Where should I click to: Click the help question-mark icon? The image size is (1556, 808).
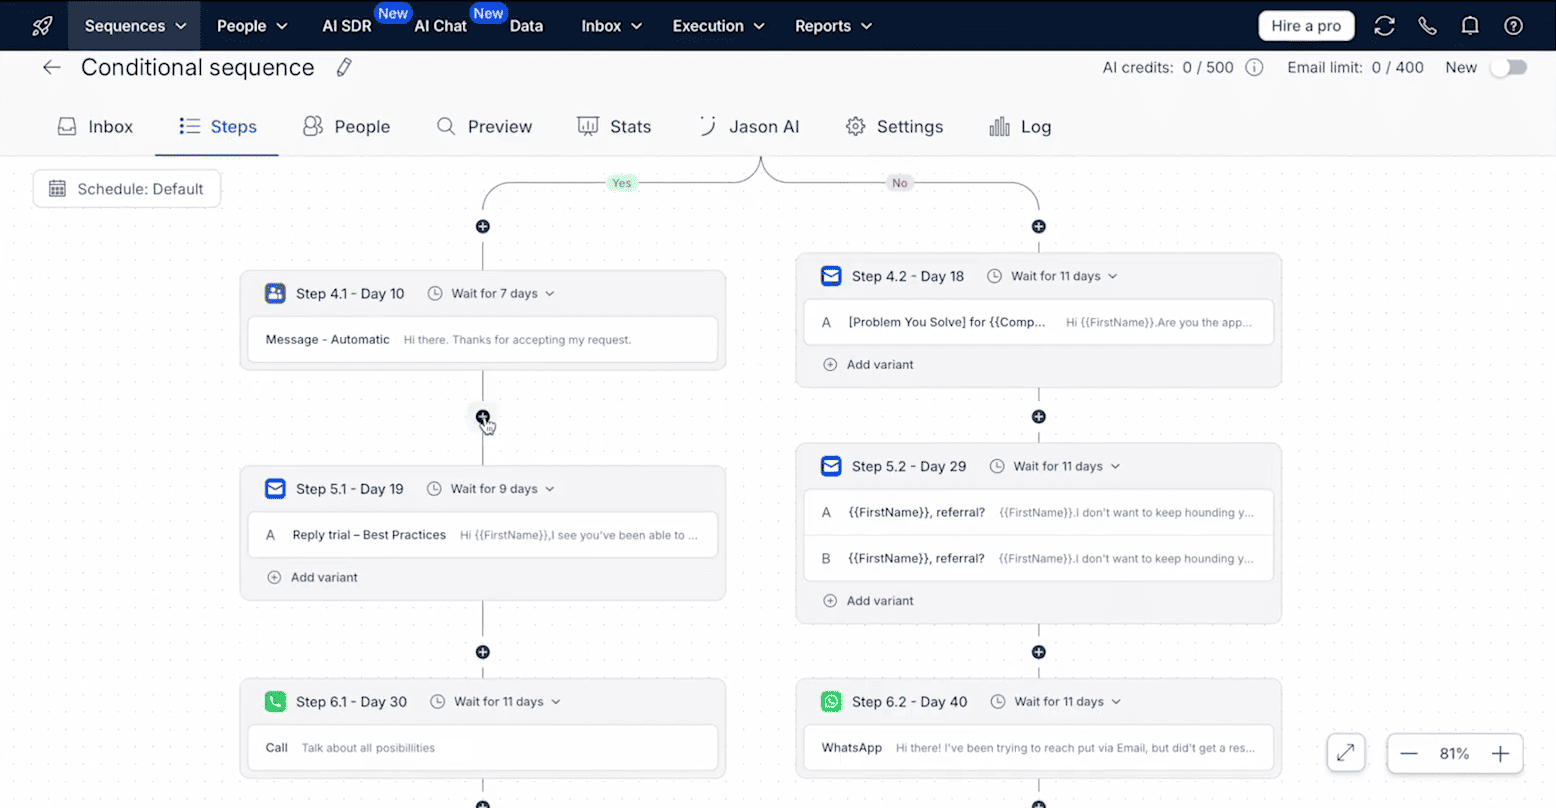click(x=1513, y=25)
